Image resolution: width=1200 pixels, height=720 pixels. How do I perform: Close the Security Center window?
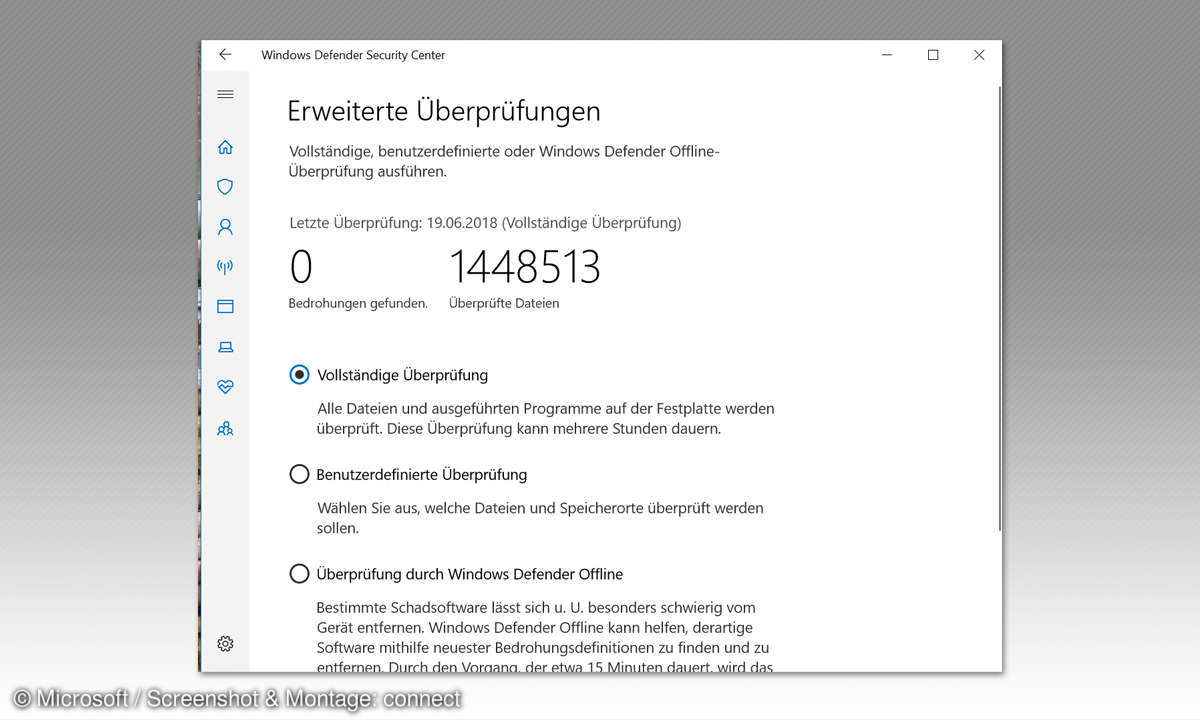pos(979,55)
